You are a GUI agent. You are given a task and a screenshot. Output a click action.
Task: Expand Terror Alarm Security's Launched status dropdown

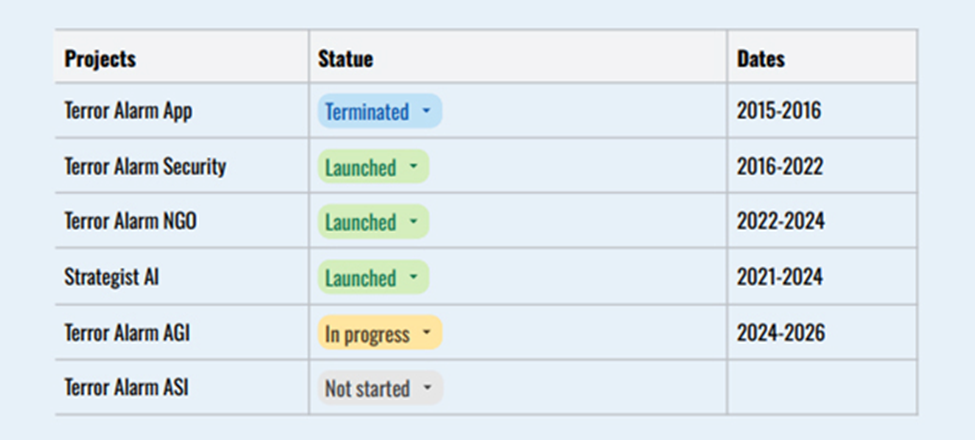(x=374, y=168)
